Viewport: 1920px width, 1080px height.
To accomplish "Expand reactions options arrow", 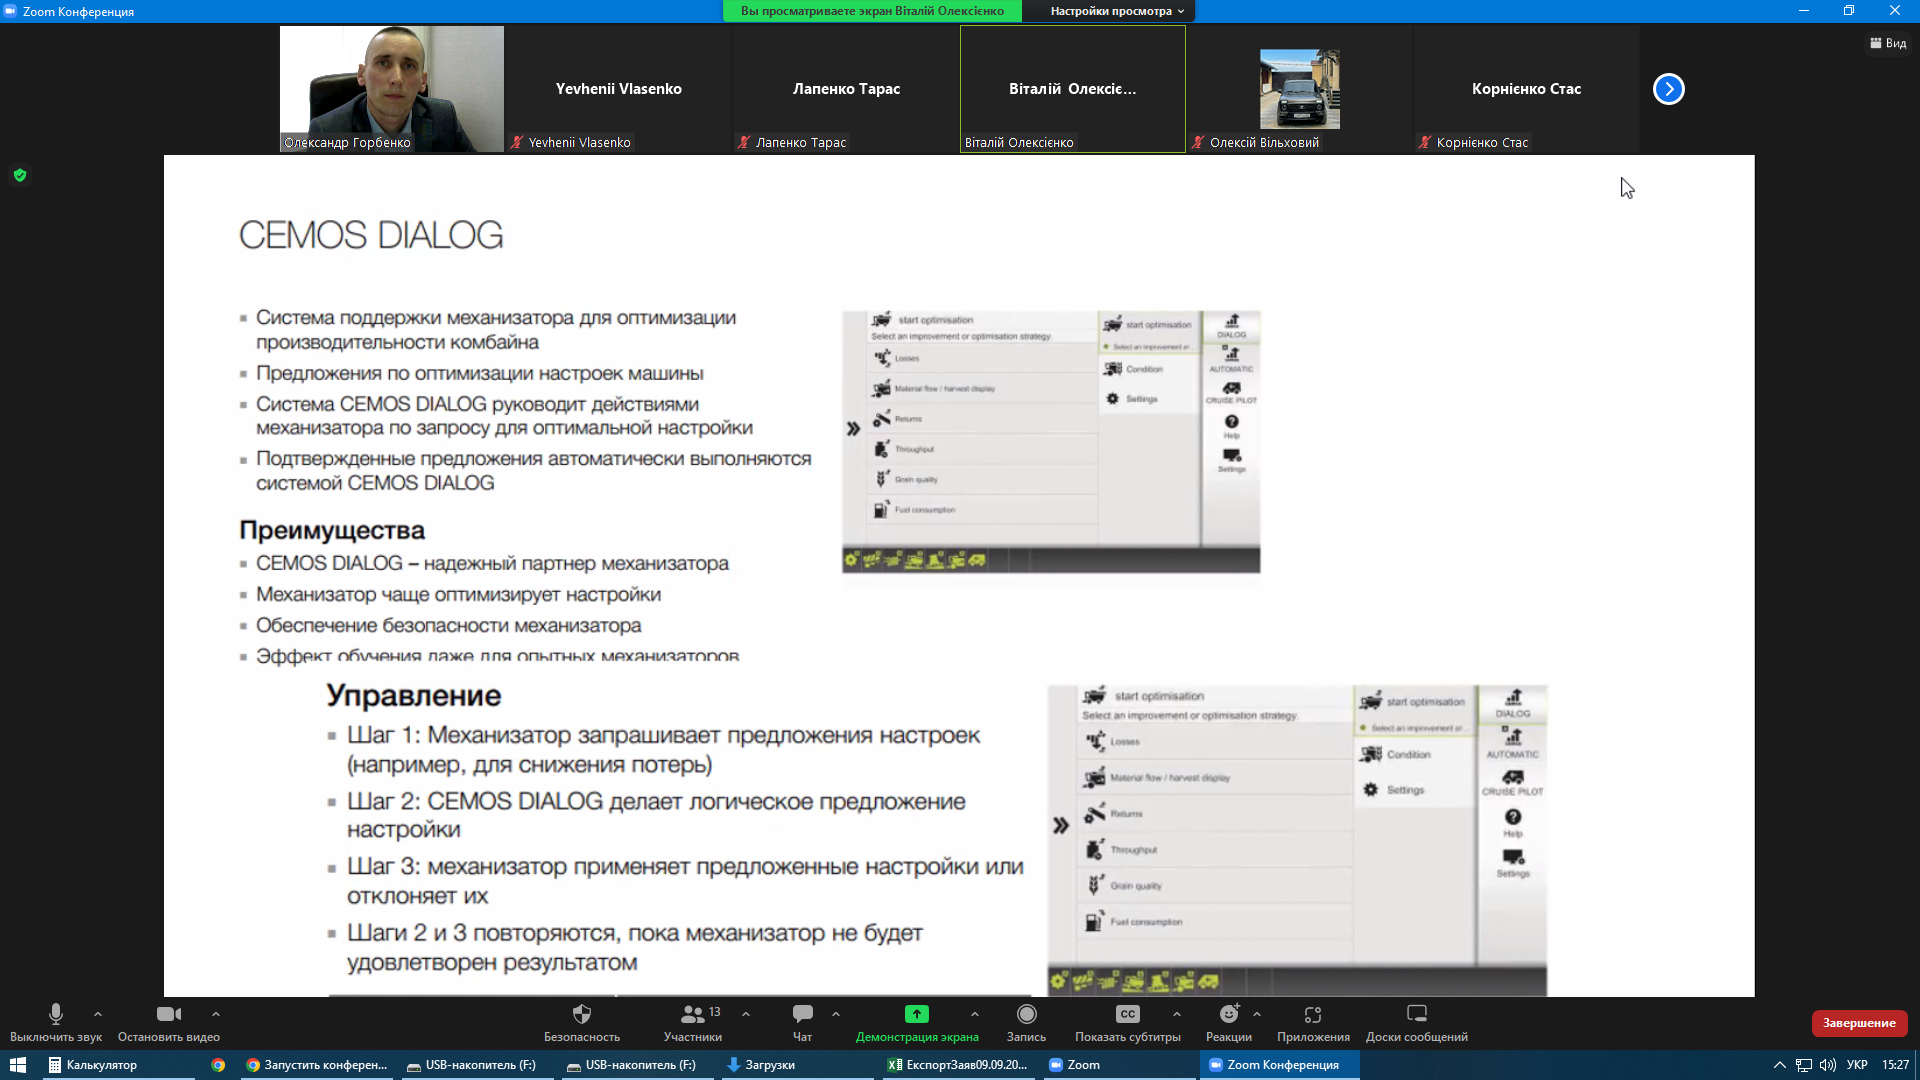I will (x=1257, y=1014).
